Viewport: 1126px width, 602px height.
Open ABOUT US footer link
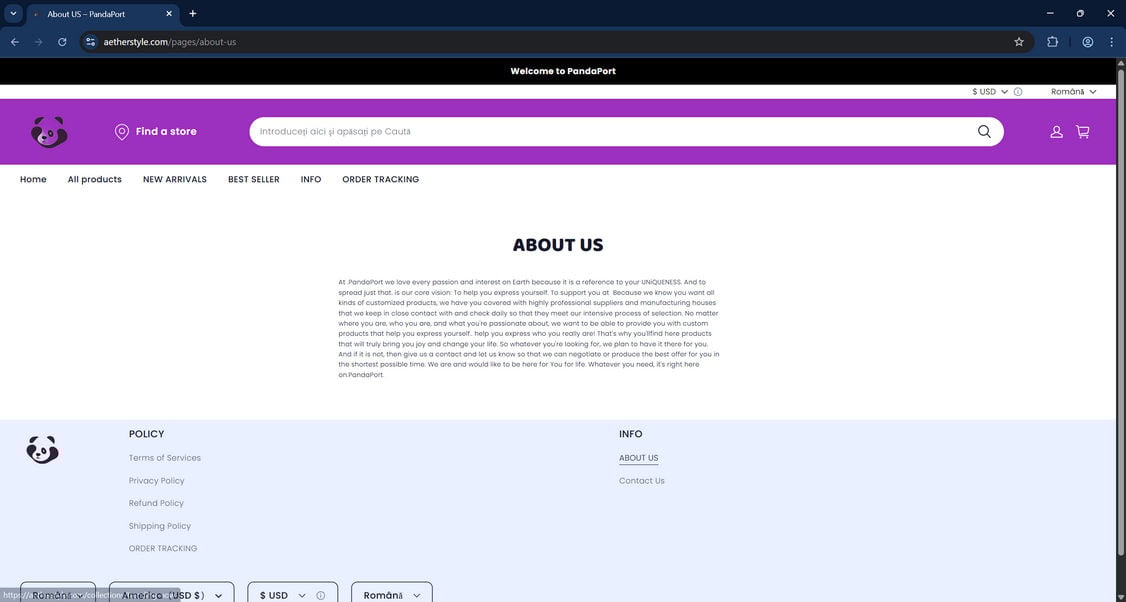pos(638,458)
